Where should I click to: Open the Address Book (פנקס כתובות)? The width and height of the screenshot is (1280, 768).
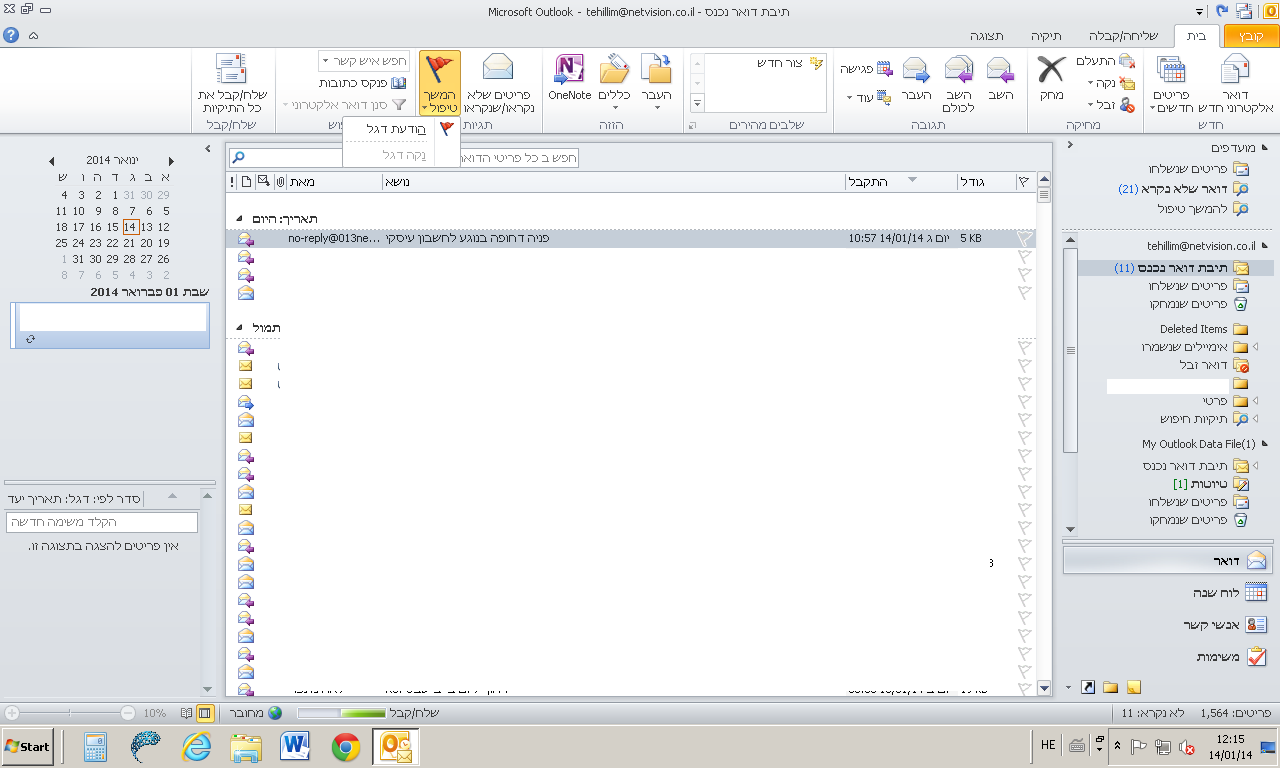pos(363,83)
